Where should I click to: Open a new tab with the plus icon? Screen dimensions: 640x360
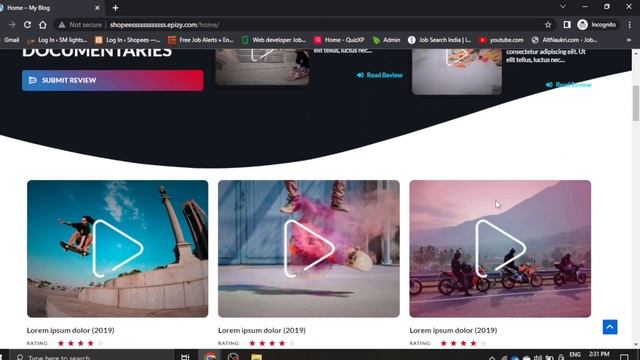(x=116, y=8)
